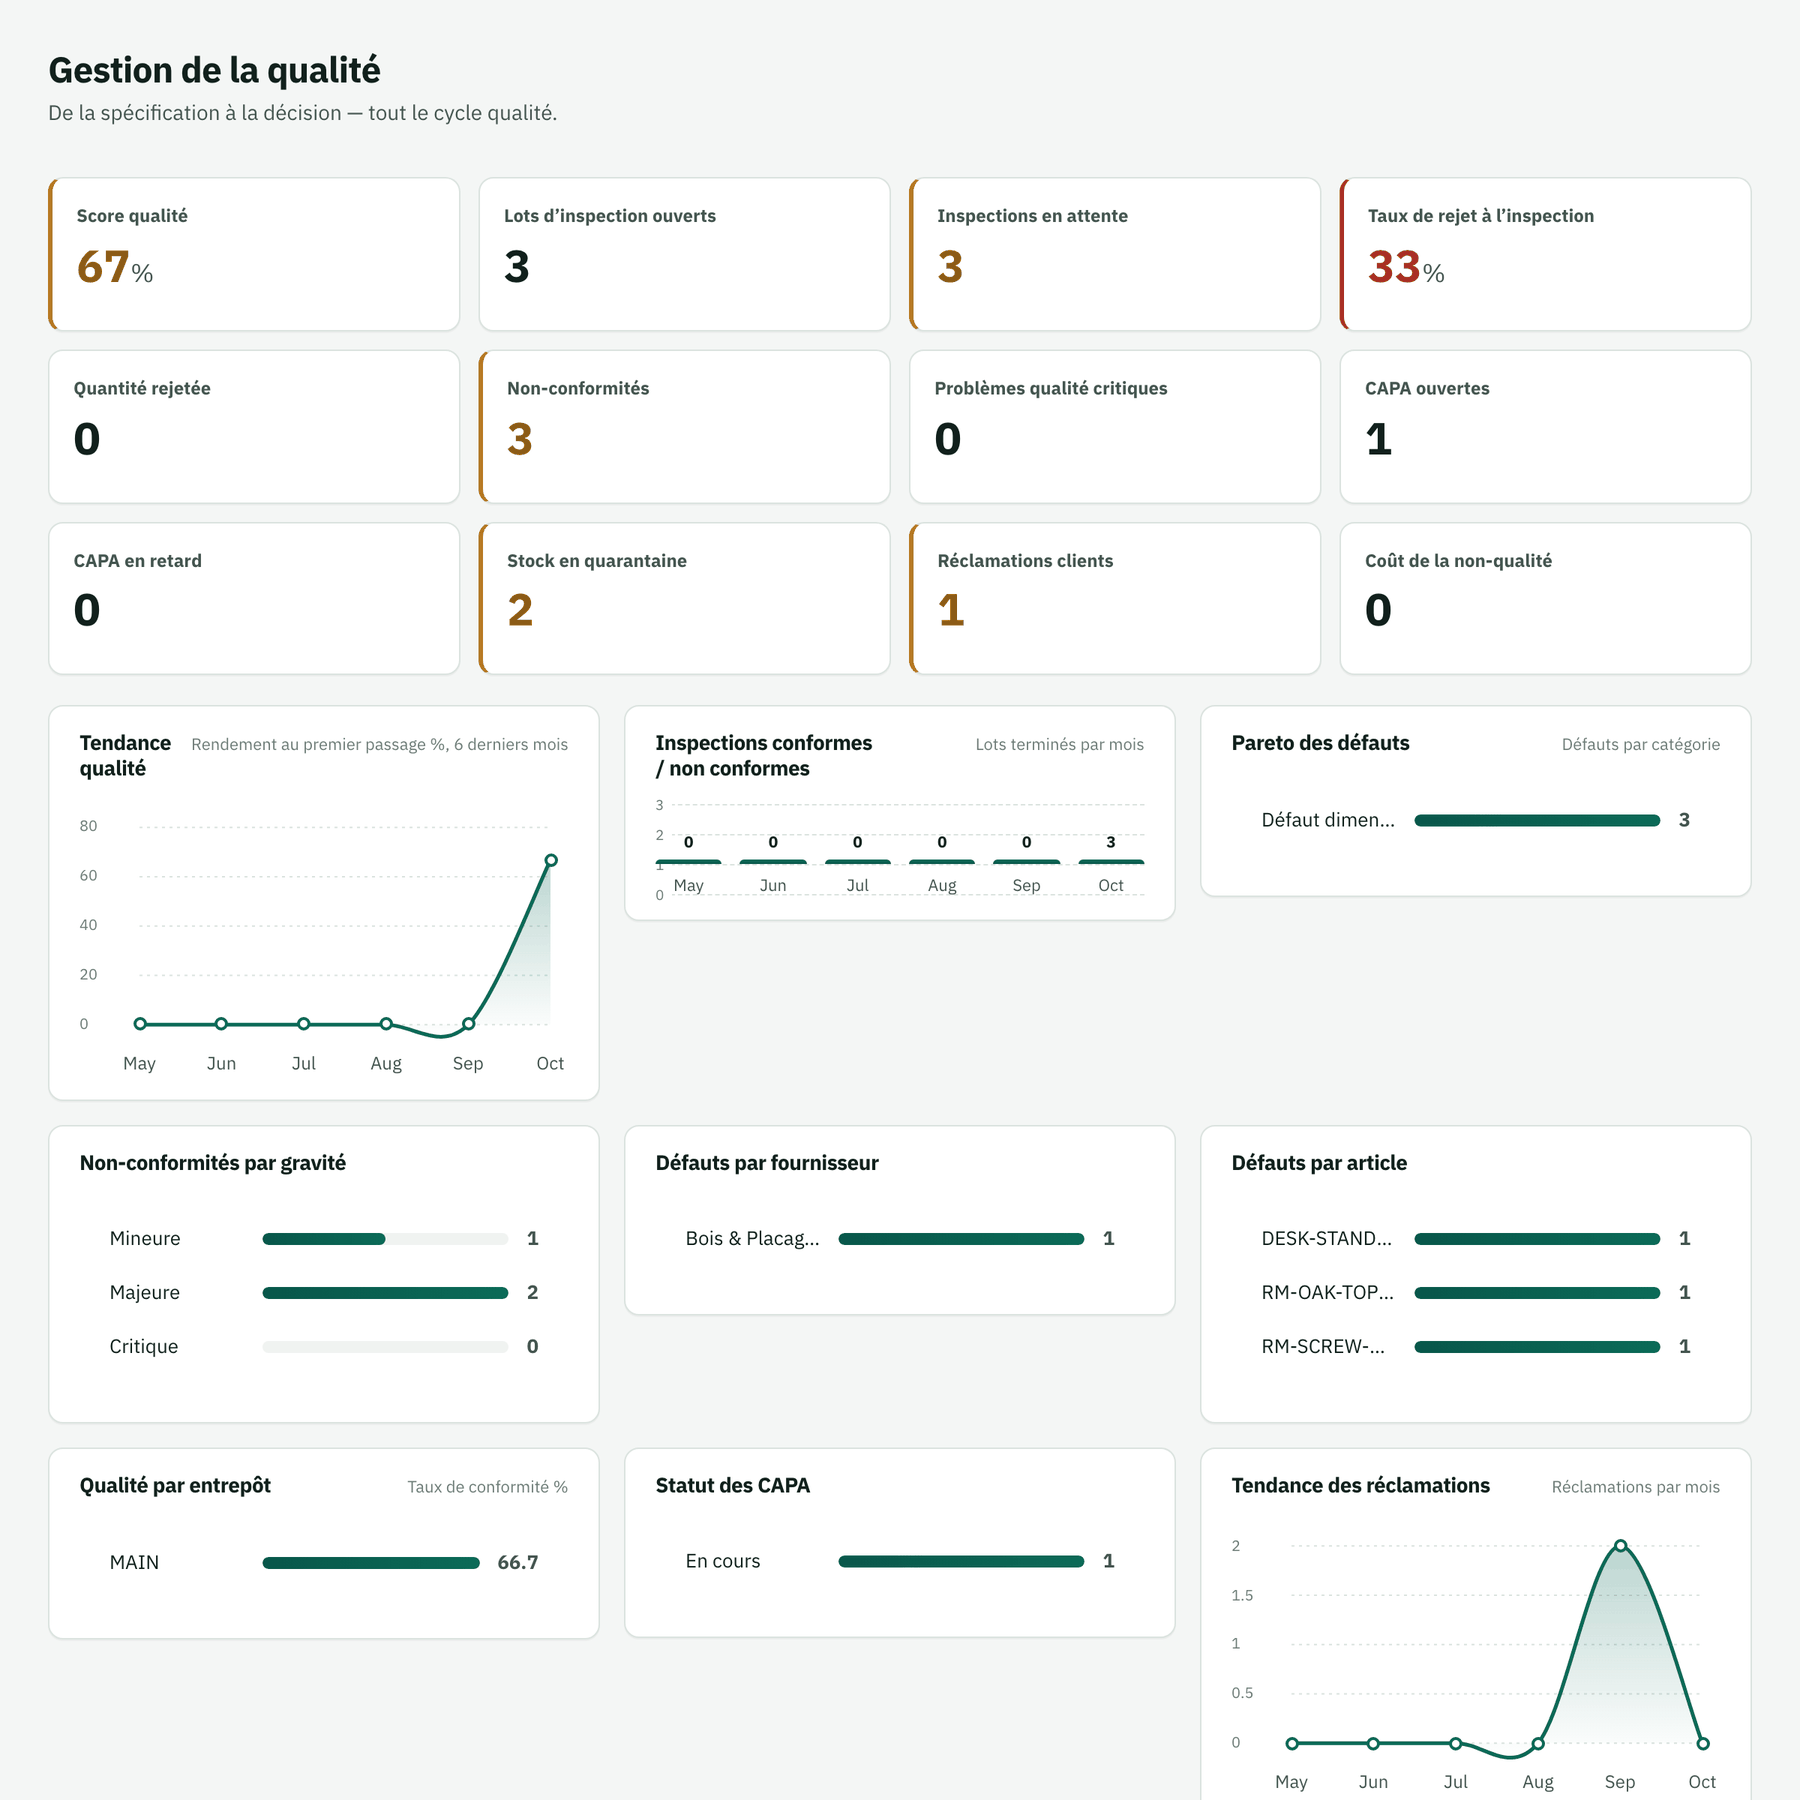This screenshot has width=1800, height=1800.
Task: Open the Lots d'inspection ouverts card
Action: click(x=685, y=254)
